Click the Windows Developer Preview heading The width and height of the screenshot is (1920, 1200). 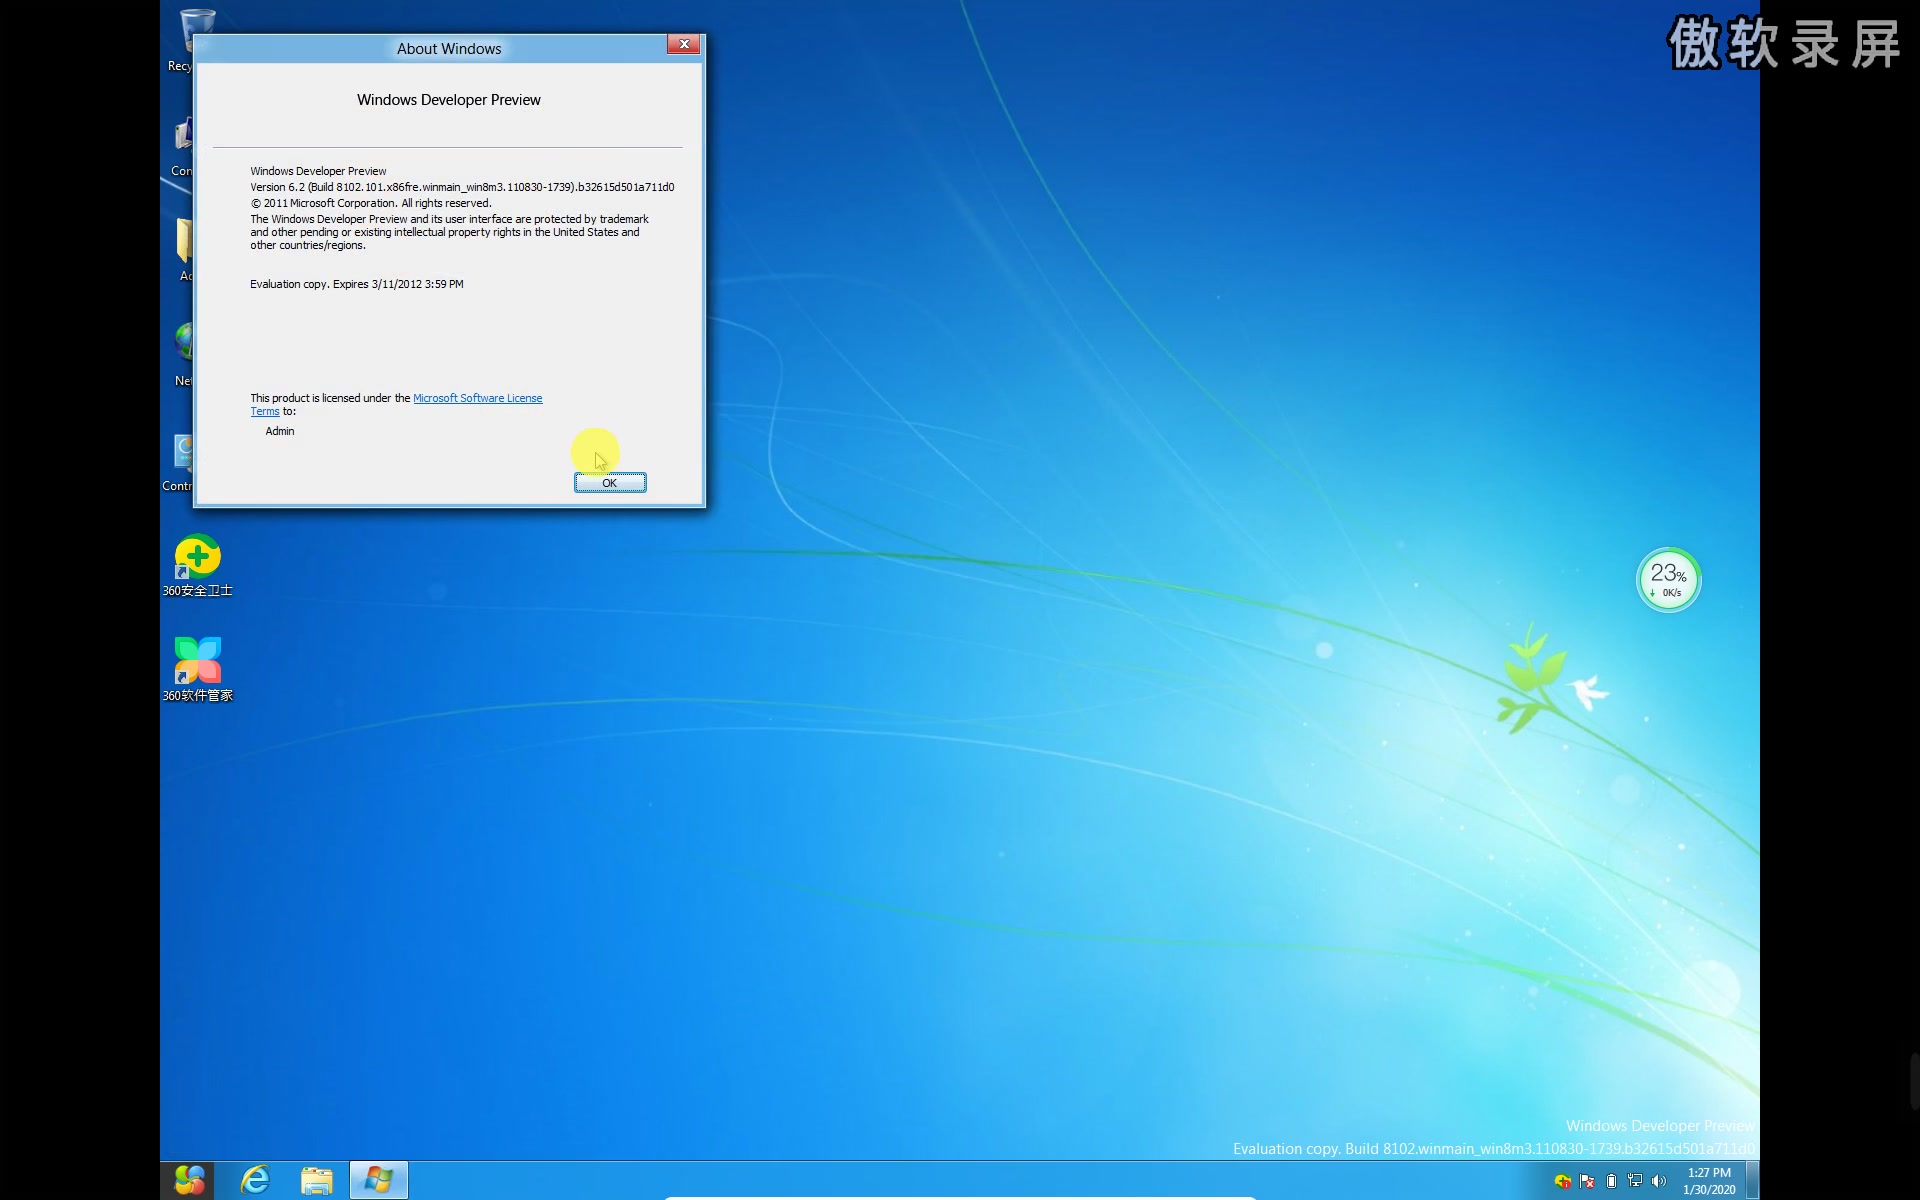click(449, 100)
